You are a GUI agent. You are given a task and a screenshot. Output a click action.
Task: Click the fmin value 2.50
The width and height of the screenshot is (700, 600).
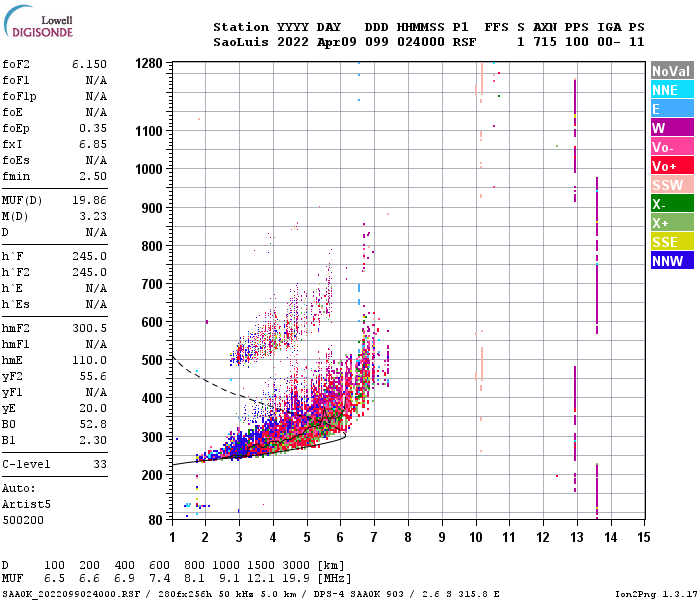click(93, 176)
